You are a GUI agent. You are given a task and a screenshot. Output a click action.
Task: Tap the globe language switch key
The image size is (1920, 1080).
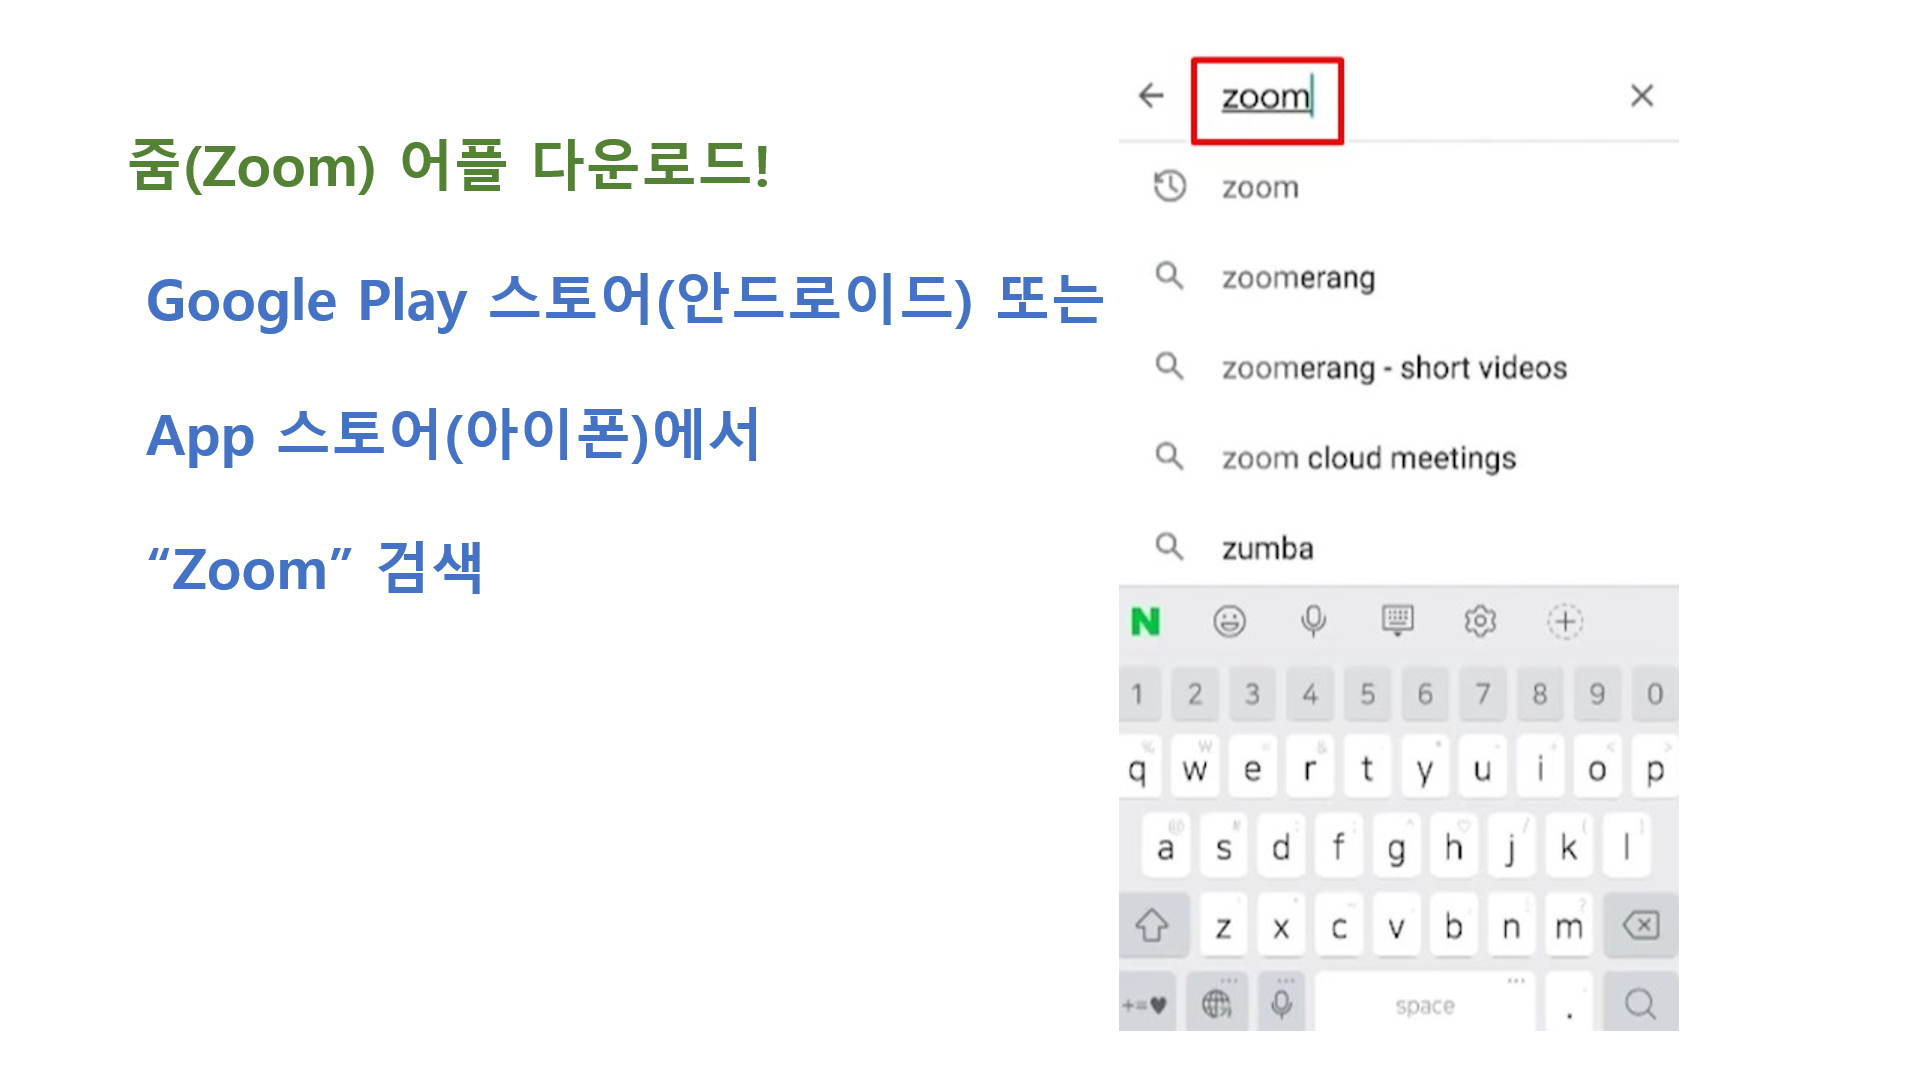point(1217,1004)
